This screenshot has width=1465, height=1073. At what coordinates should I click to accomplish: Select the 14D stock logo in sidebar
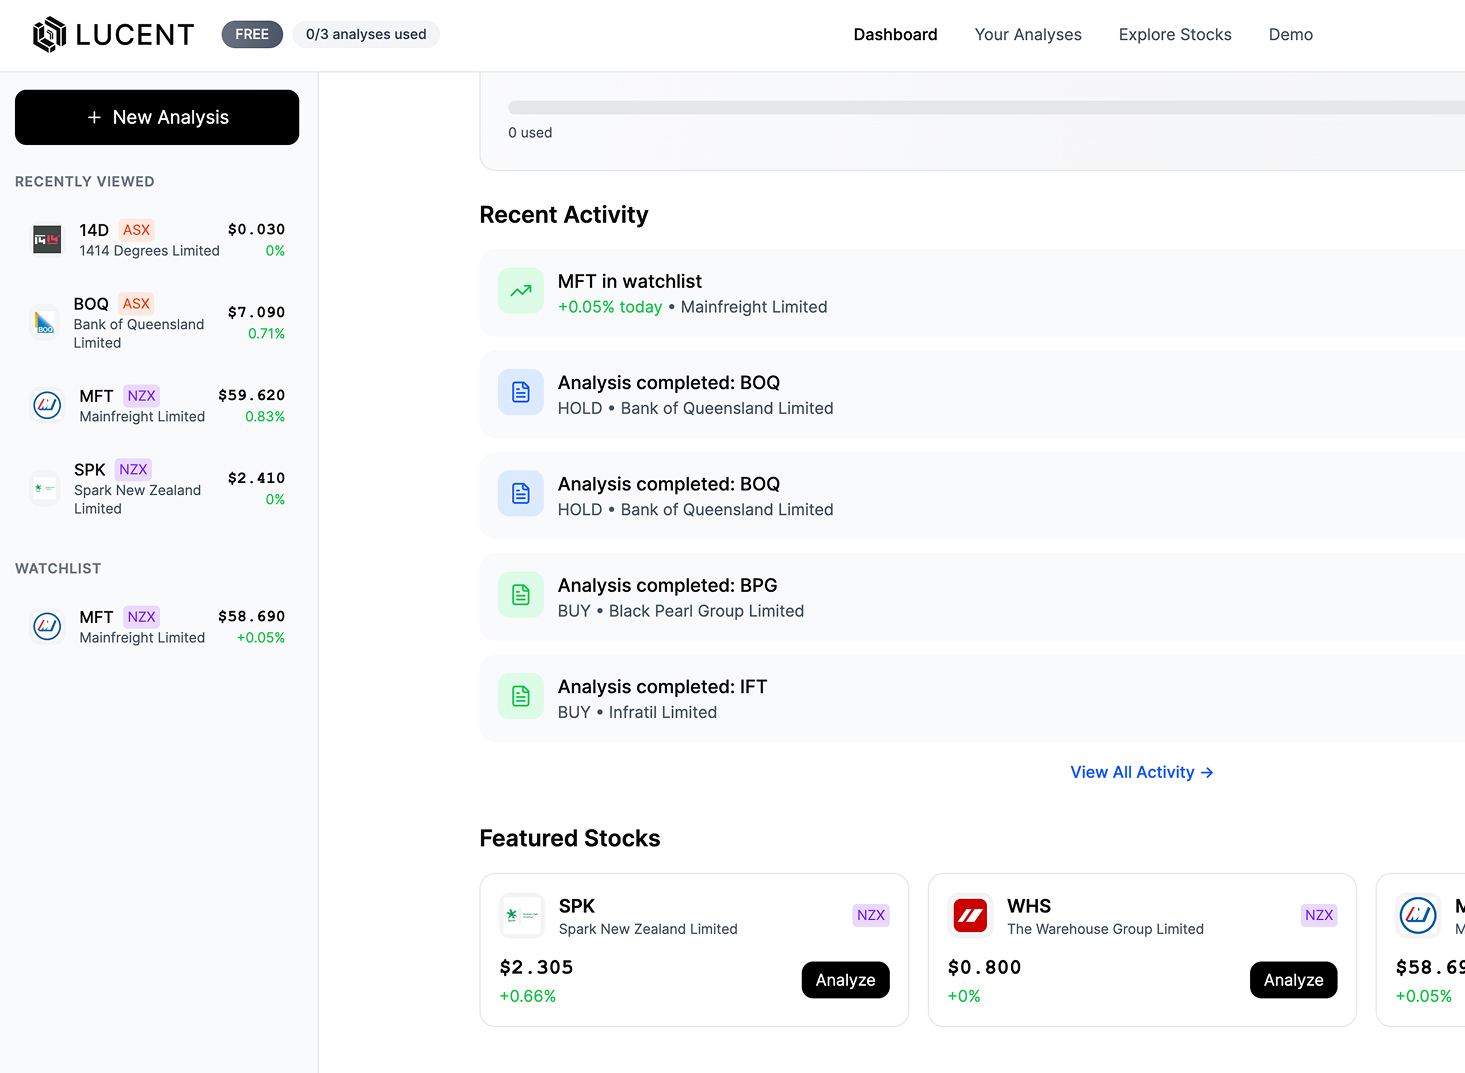[46, 239]
